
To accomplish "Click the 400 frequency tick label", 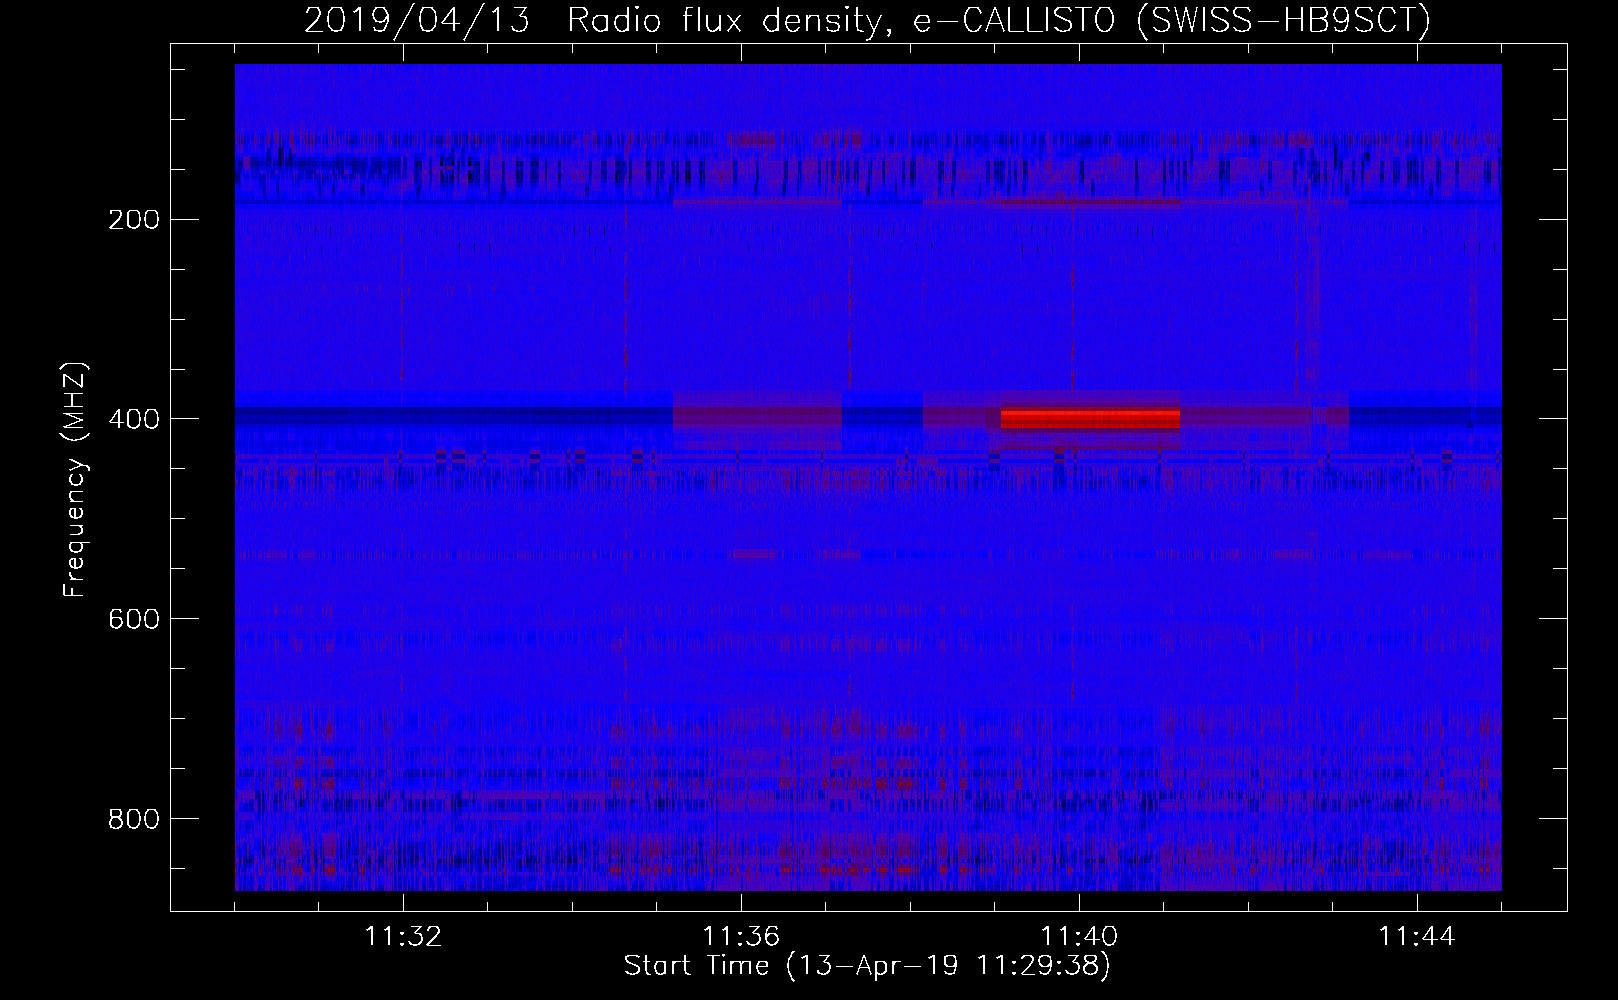I will click(133, 419).
